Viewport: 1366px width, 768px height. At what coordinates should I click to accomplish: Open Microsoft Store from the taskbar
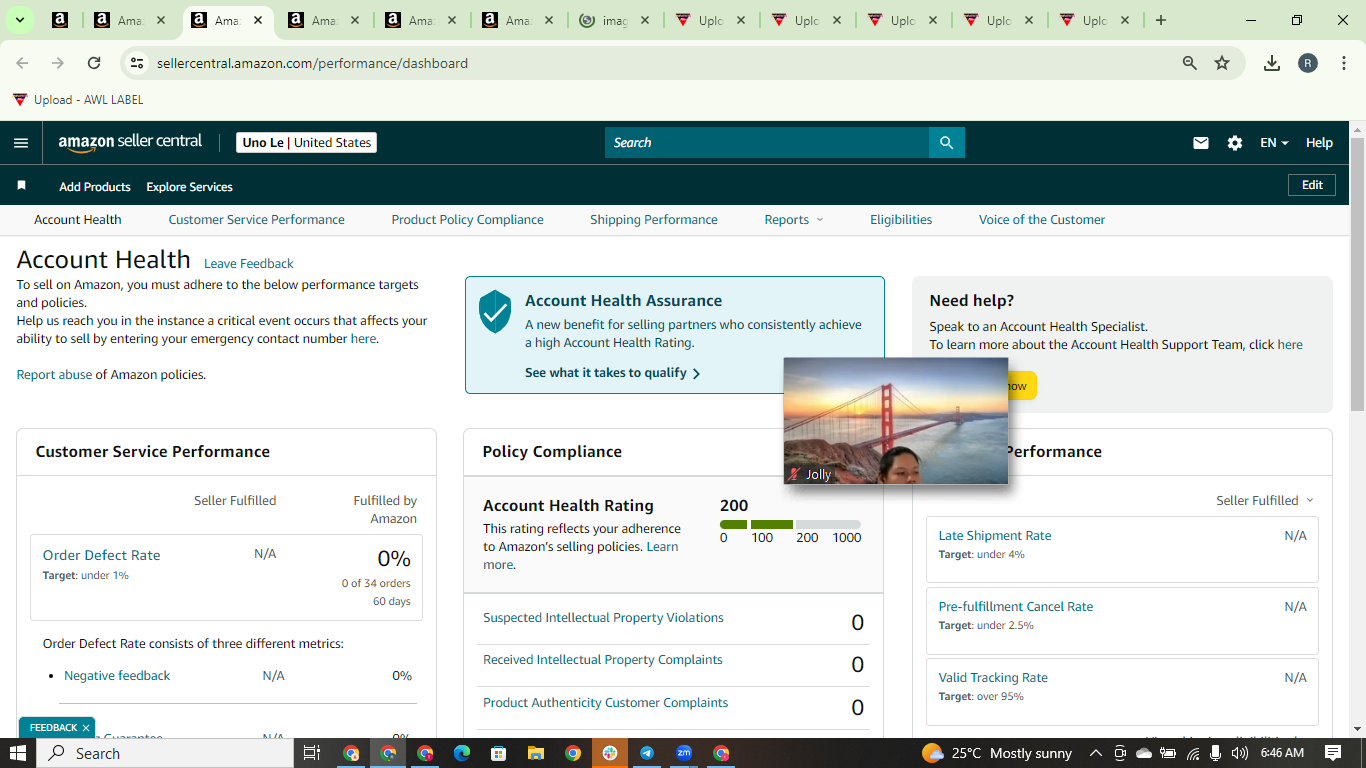(499, 753)
